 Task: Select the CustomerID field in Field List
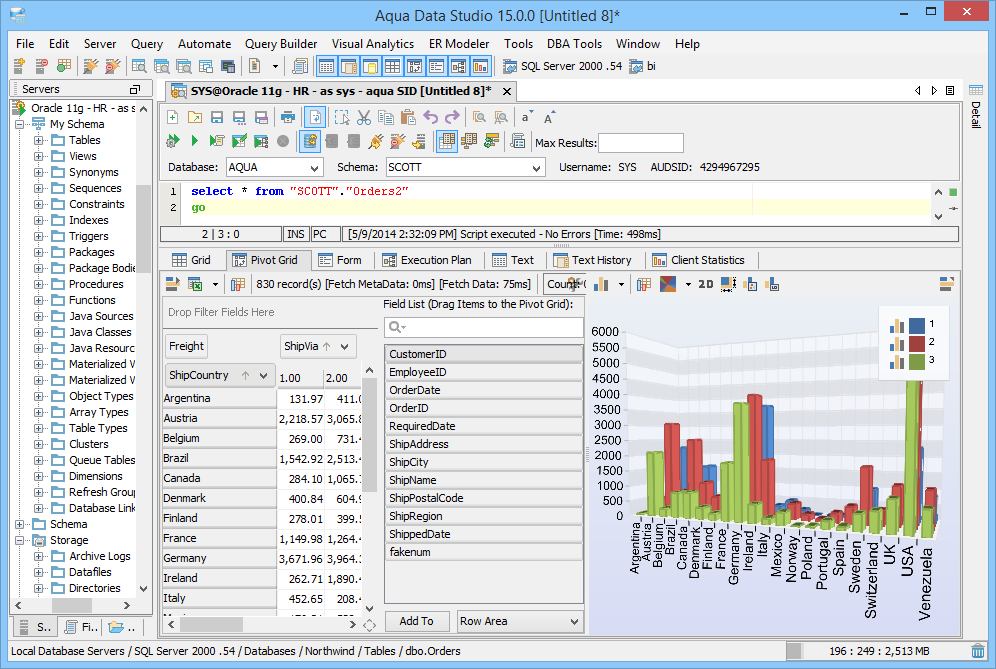tap(483, 354)
